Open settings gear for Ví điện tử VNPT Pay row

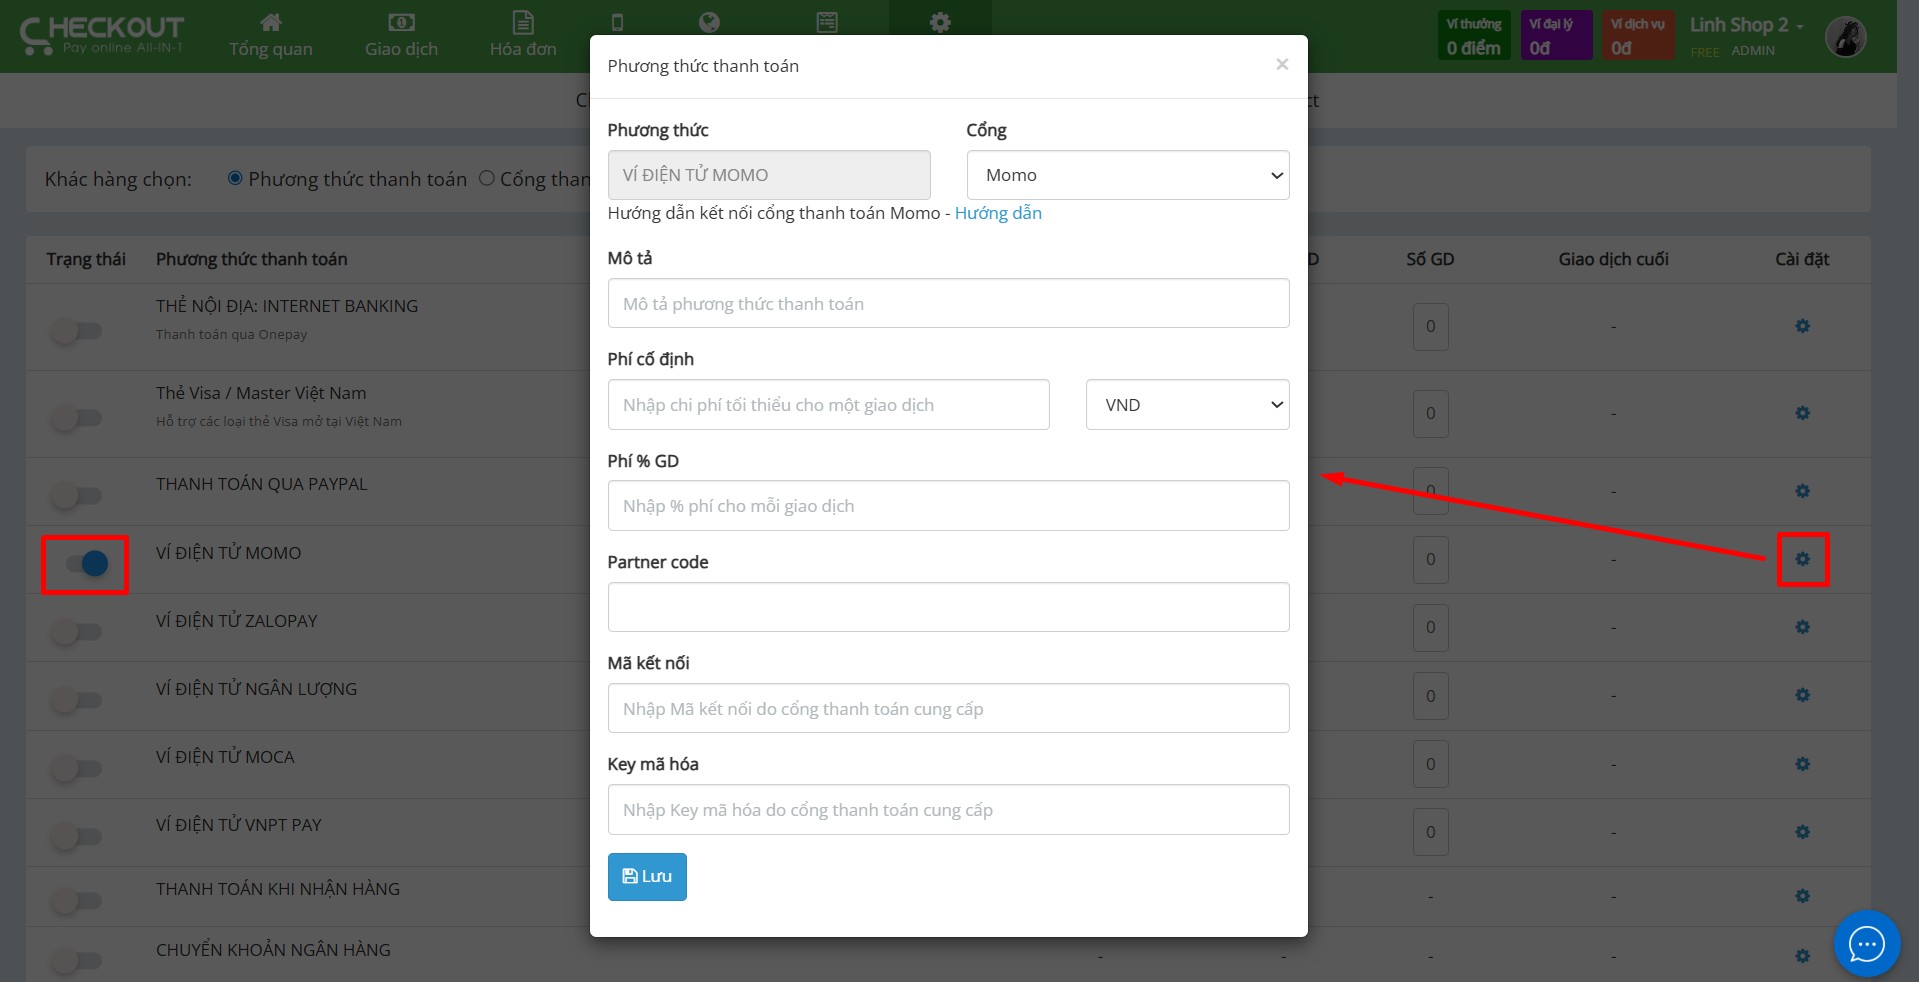pyautogui.click(x=1802, y=832)
